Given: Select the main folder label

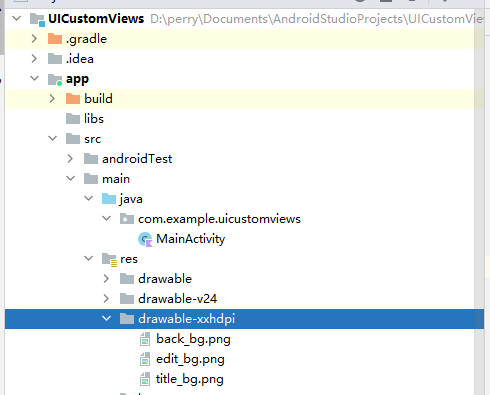Looking at the screenshot, I should 116,179.
